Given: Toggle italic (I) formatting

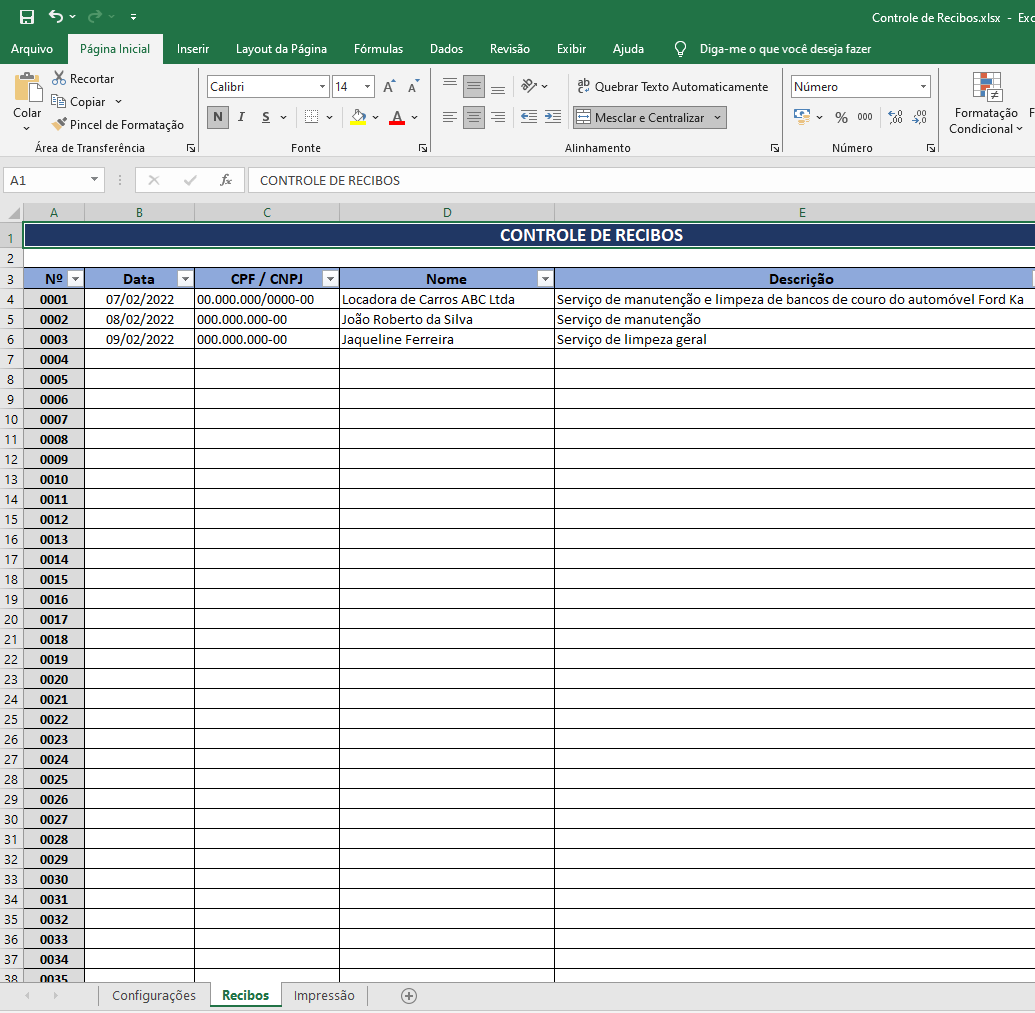Looking at the screenshot, I should pos(241,117).
